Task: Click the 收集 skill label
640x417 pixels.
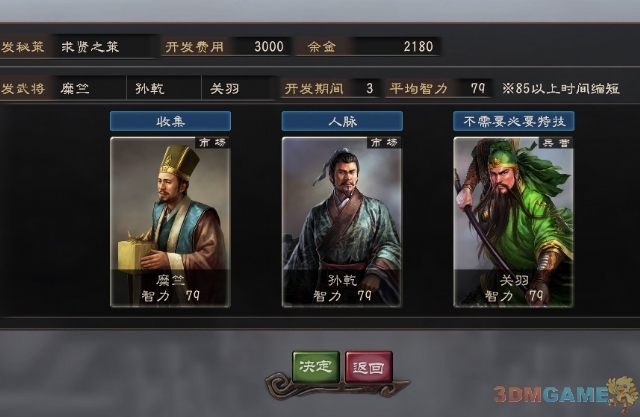Action: (x=170, y=121)
